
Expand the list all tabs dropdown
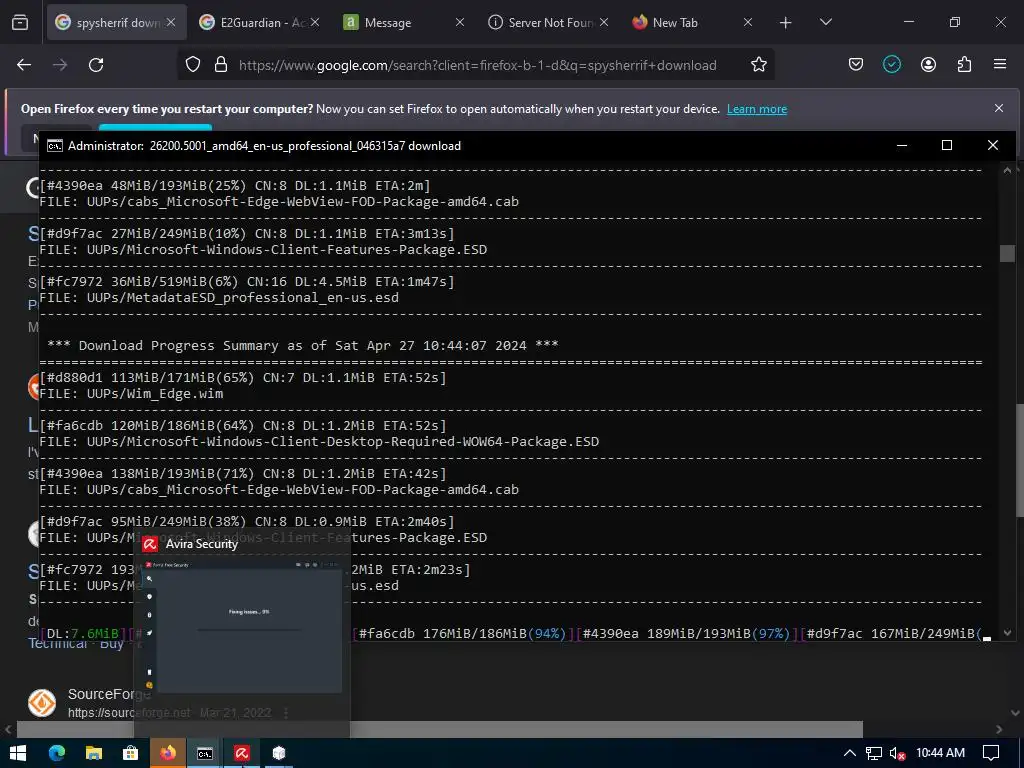[825, 22]
